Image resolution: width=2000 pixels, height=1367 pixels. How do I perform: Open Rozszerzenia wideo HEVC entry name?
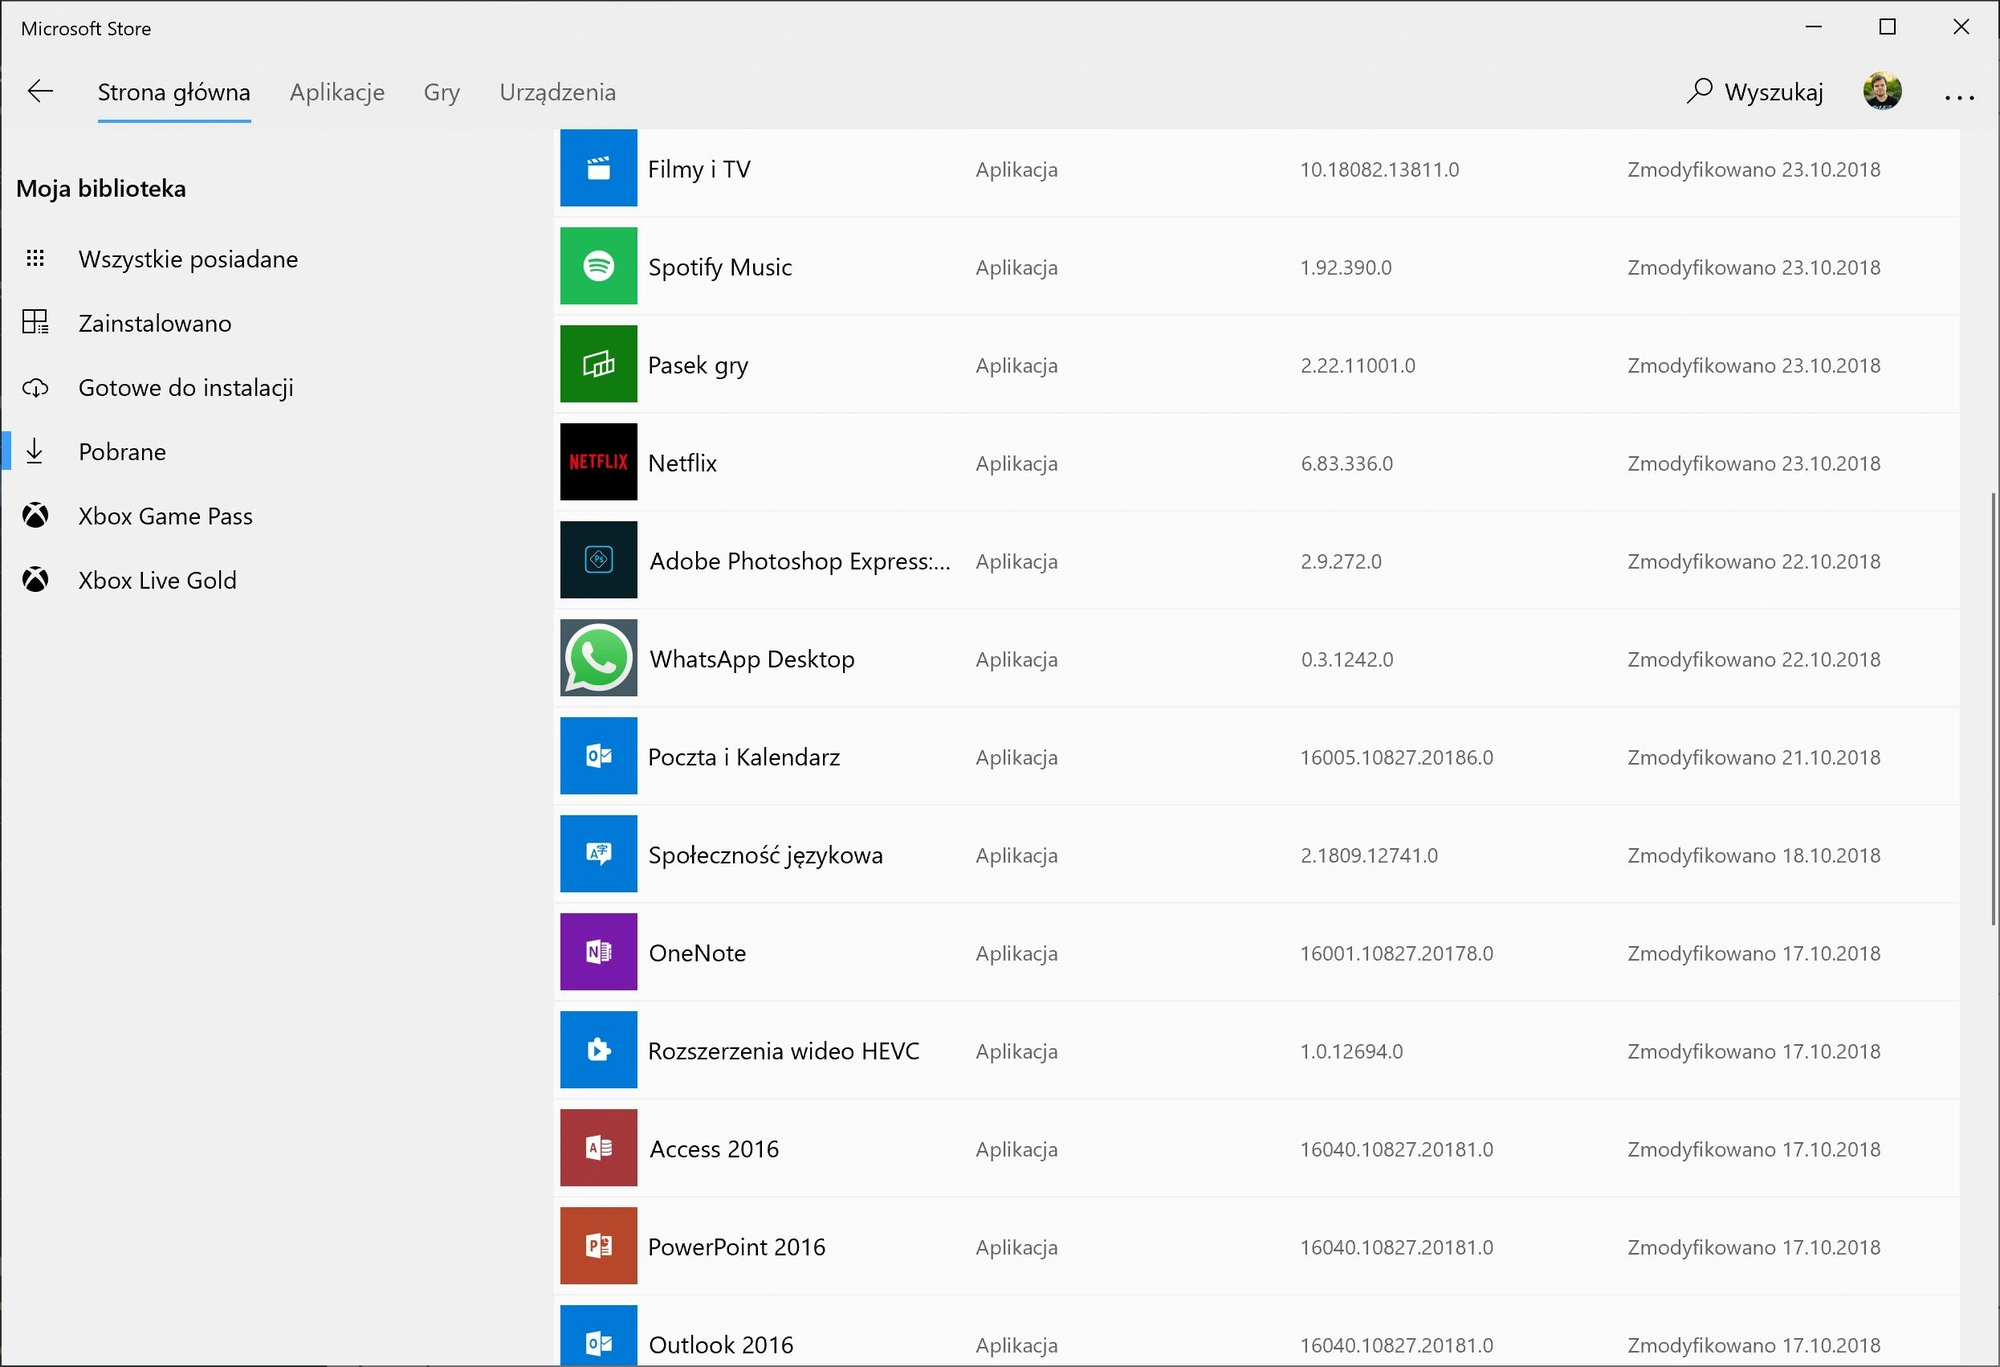click(x=784, y=1051)
